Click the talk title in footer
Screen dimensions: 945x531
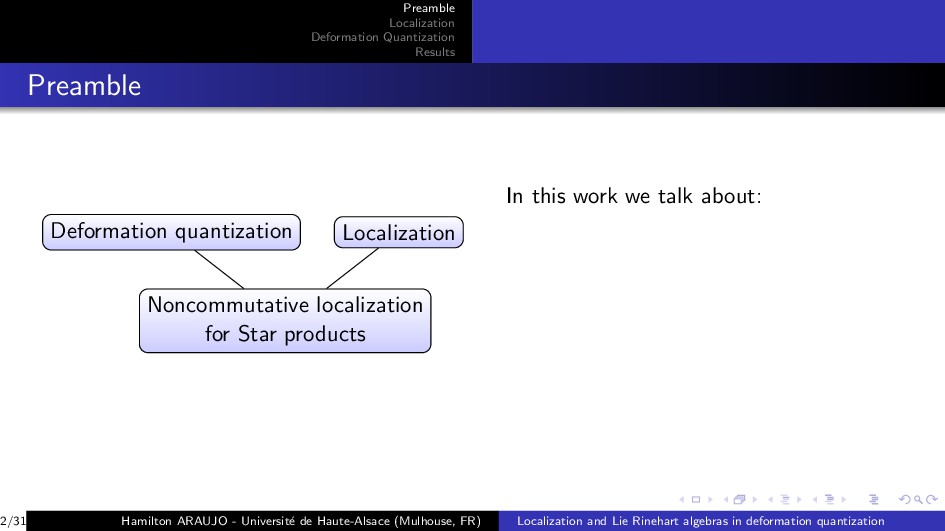click(700, 521)
